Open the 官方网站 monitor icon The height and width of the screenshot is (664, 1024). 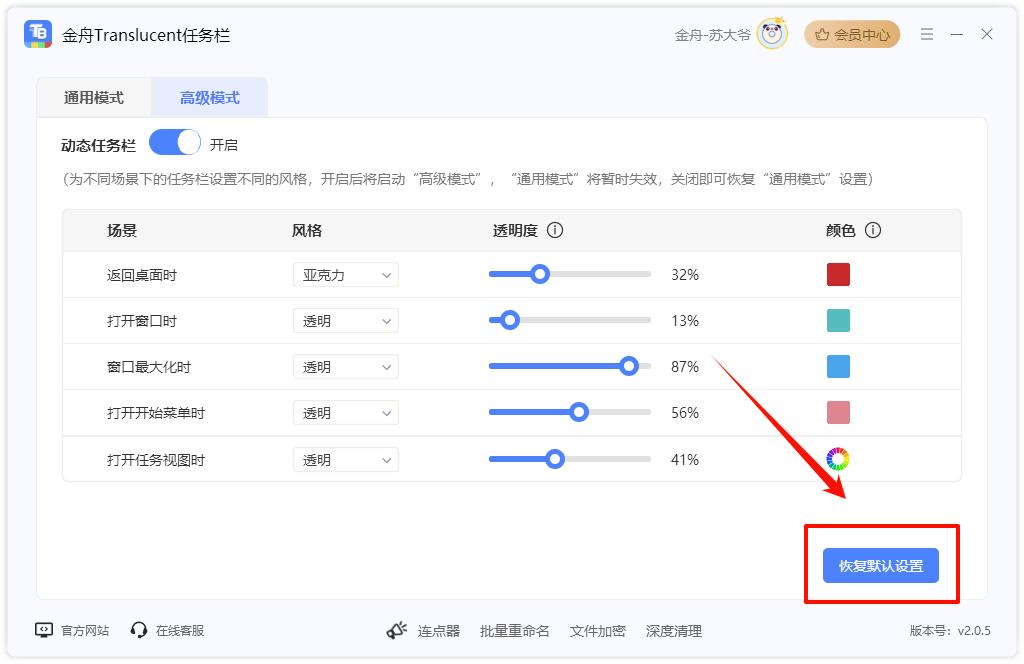click(44, 630)
